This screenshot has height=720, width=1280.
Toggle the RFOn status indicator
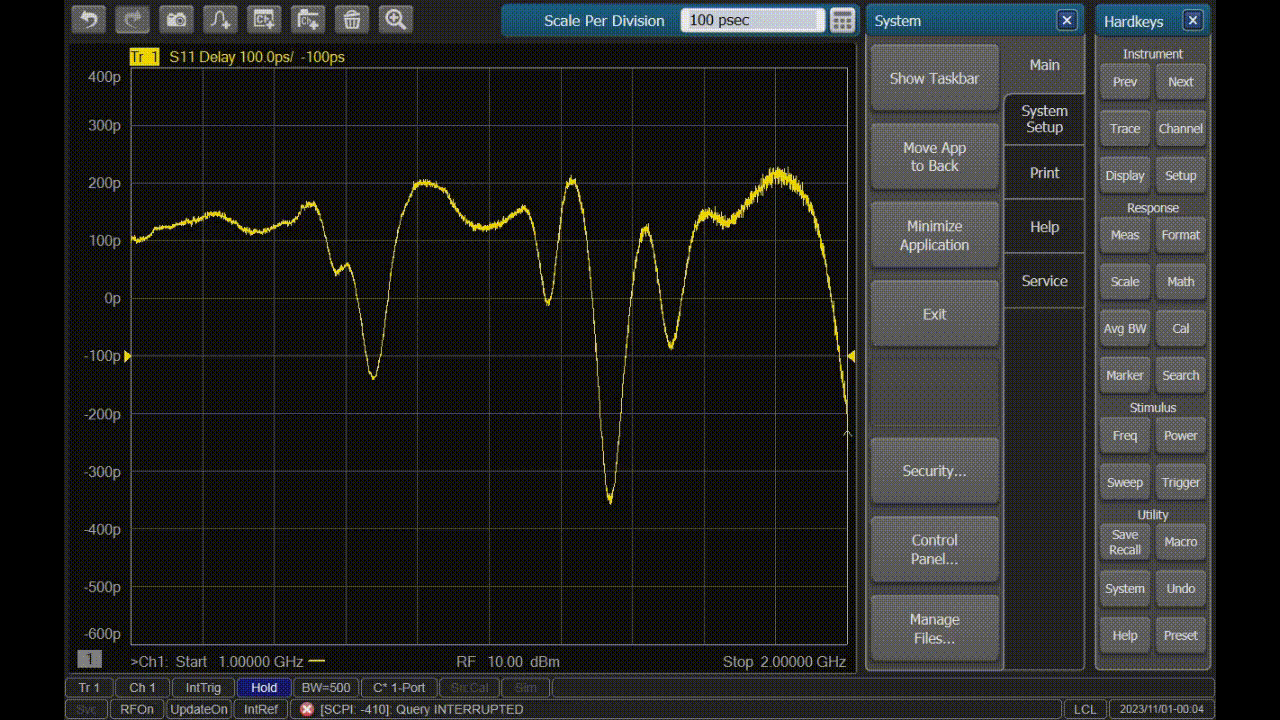pyautogui.click(x=137, y=709)
